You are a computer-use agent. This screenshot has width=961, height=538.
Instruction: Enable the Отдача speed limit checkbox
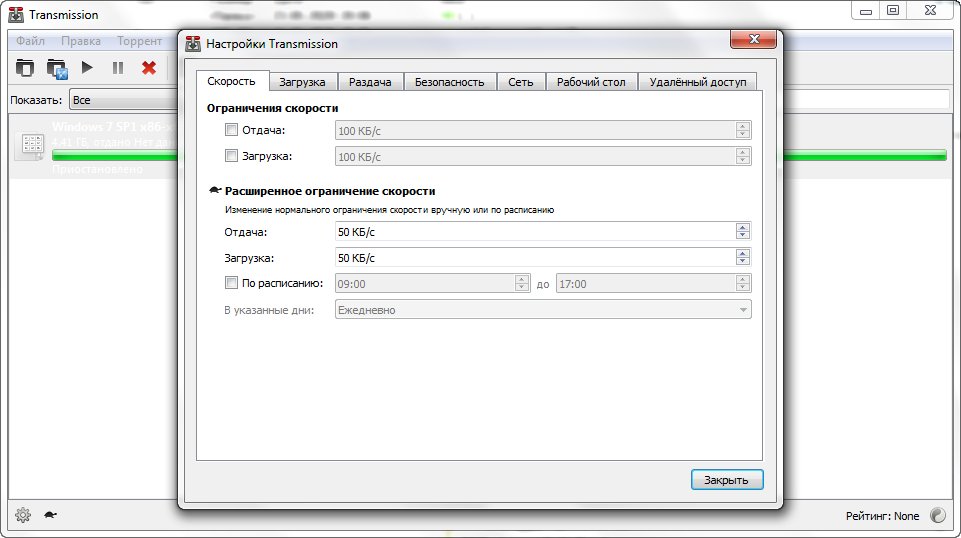(231, 129)
